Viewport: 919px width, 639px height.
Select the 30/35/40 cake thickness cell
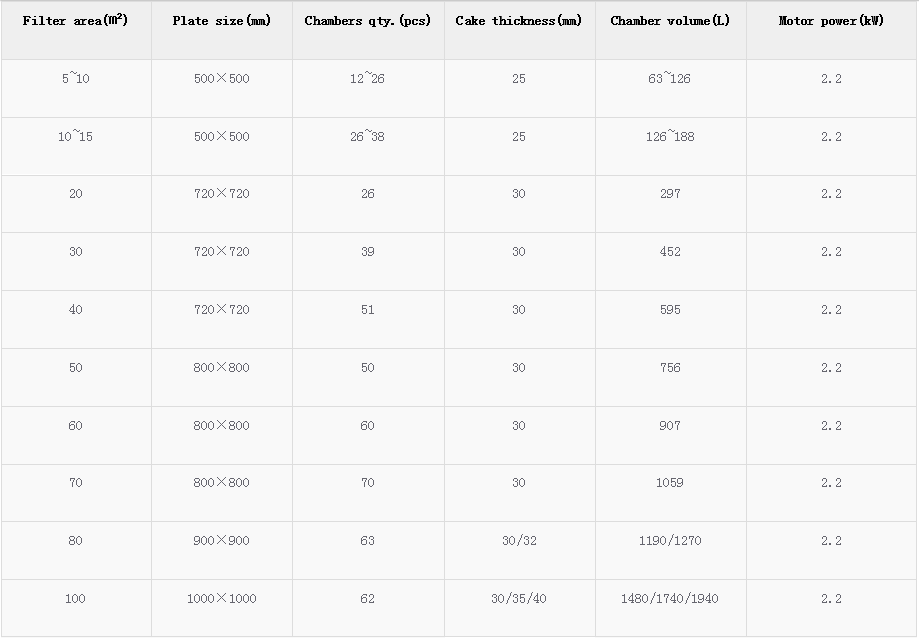pyautogui.click(x=518, y=599)
